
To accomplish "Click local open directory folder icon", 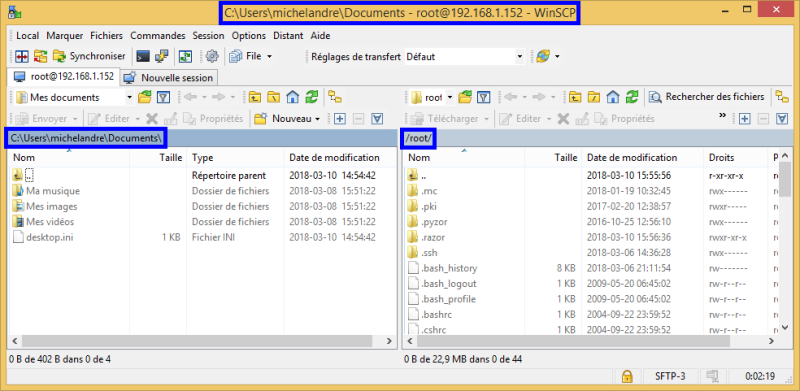I will pos(145,97).
